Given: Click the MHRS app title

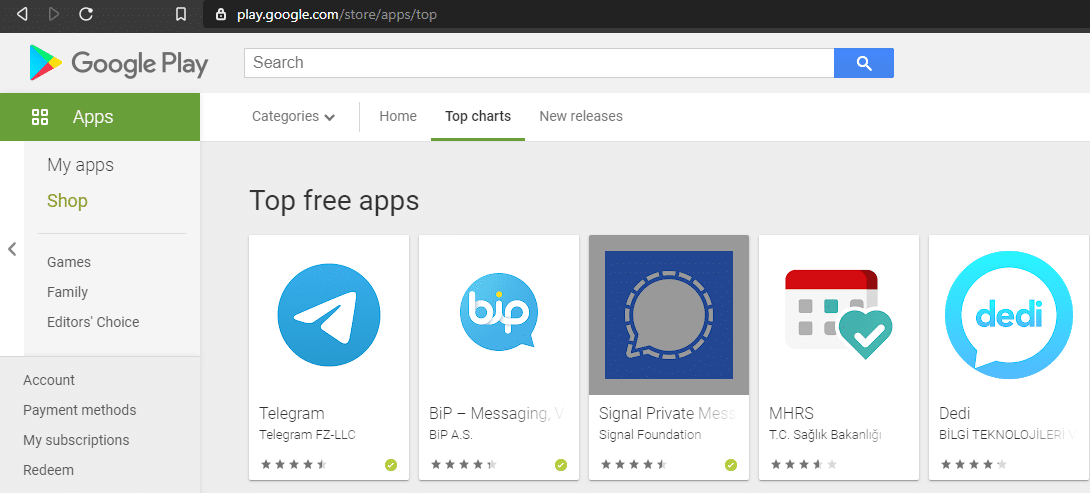Looking at the screenshot, I should [x=791, y=414].
